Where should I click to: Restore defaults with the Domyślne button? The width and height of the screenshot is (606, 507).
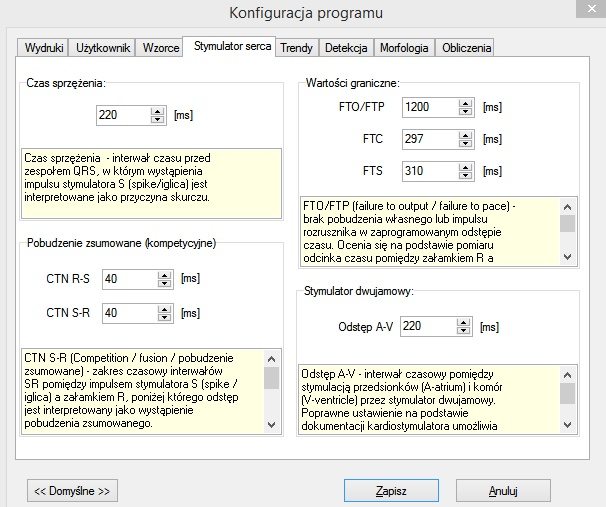click(x=73, y=490)
